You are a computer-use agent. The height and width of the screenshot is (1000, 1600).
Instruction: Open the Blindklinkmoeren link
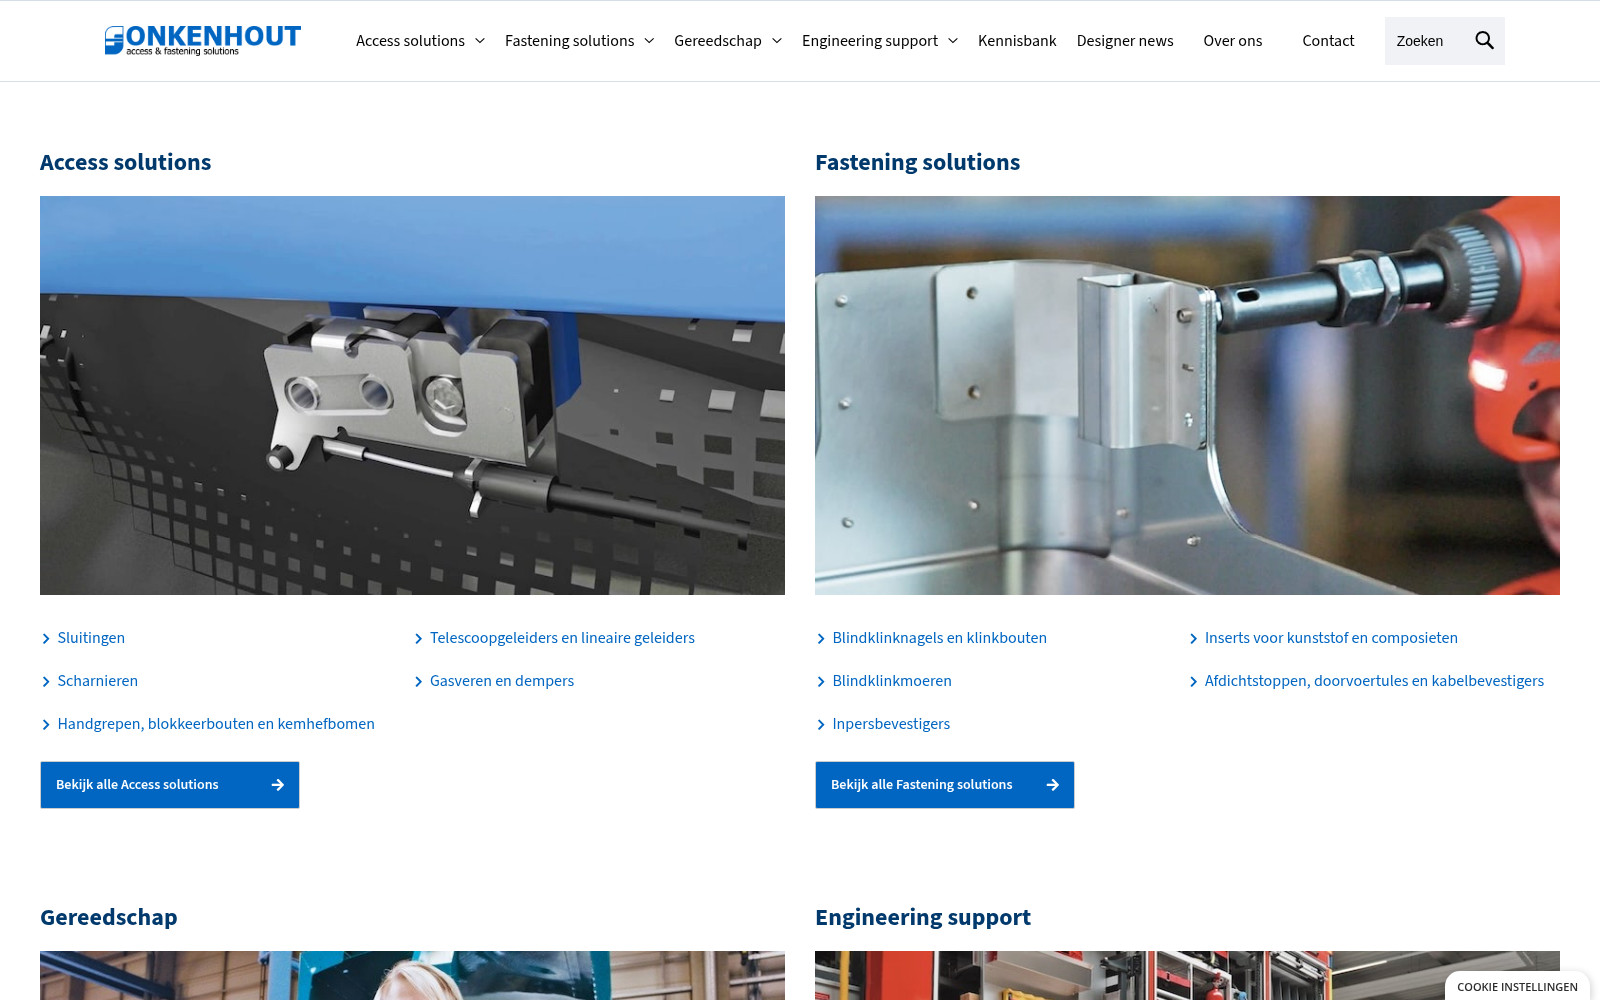coord(892,681)
